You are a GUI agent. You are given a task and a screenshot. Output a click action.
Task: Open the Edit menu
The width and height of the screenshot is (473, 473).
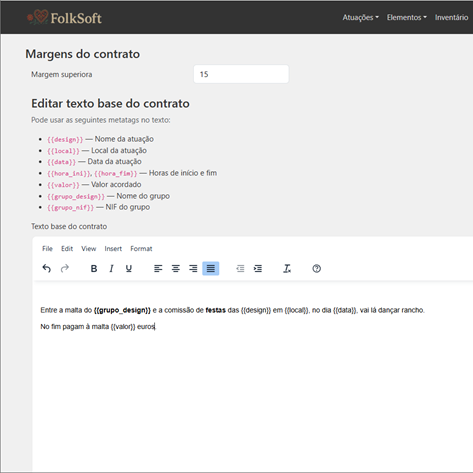[x=67, y=249]
